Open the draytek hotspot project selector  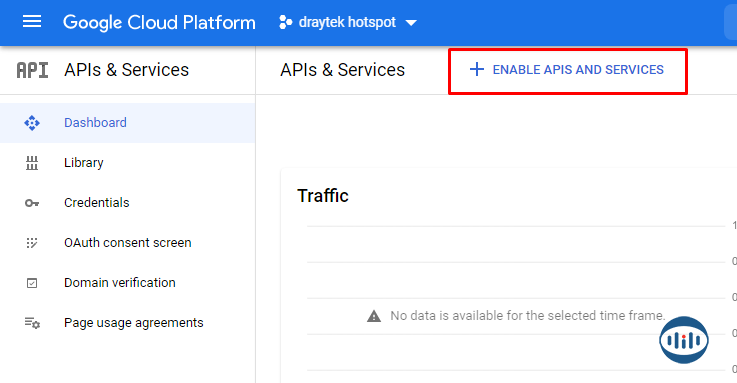click(347, 22)
